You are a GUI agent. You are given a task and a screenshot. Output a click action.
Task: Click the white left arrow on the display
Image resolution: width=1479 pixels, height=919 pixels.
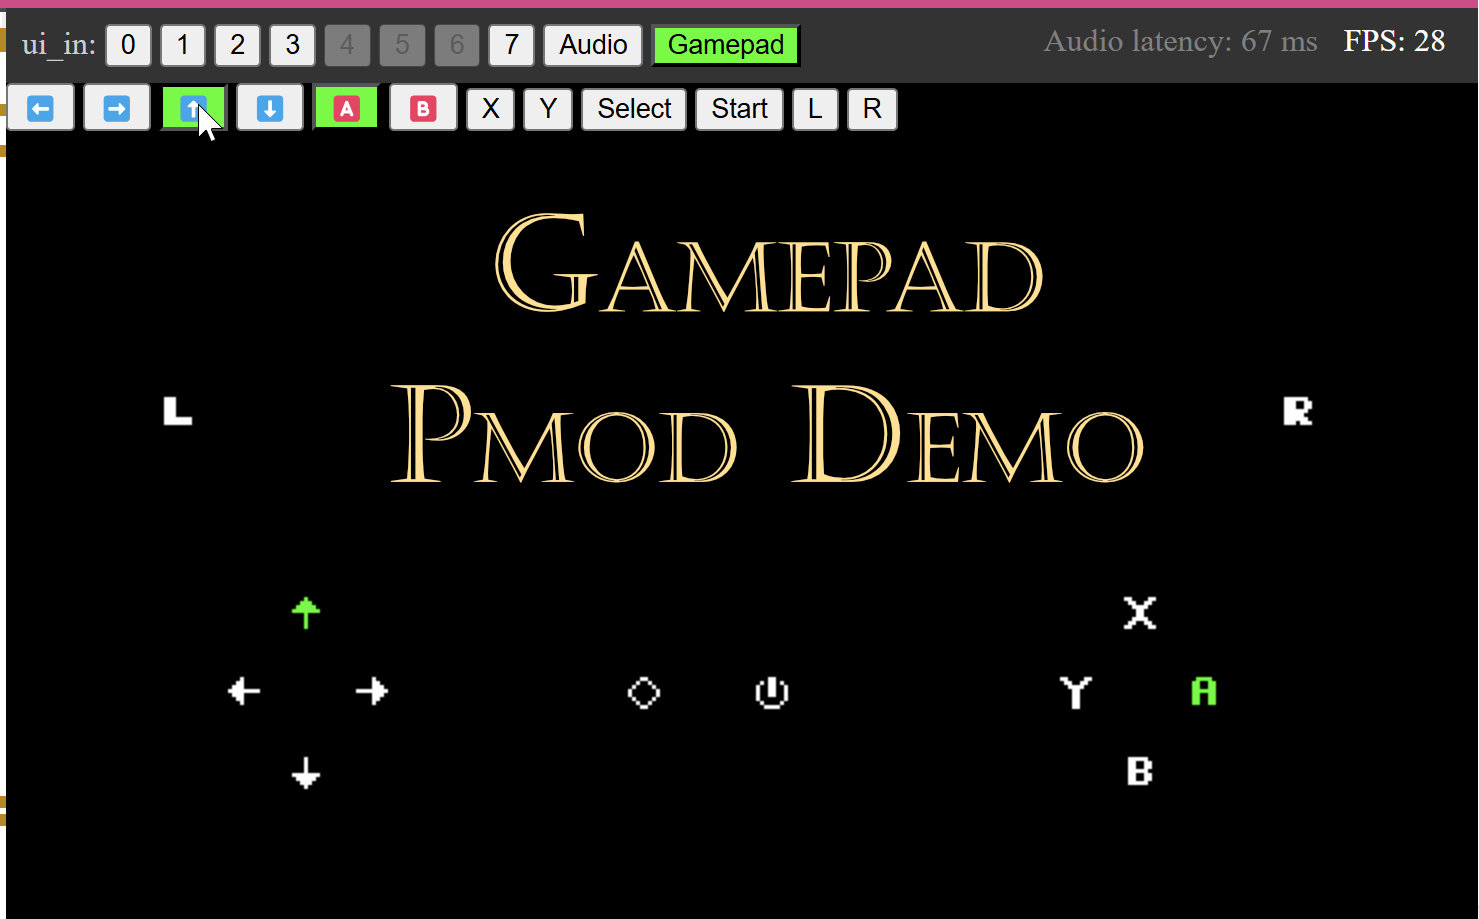(x=243, y=691)
